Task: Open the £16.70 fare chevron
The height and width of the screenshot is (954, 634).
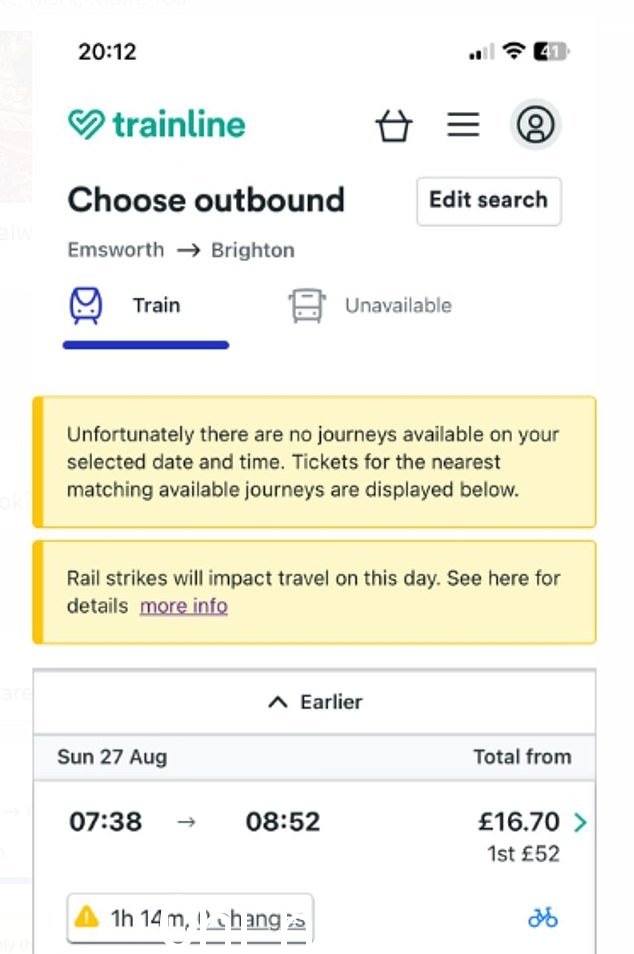Action: (580, 822)
